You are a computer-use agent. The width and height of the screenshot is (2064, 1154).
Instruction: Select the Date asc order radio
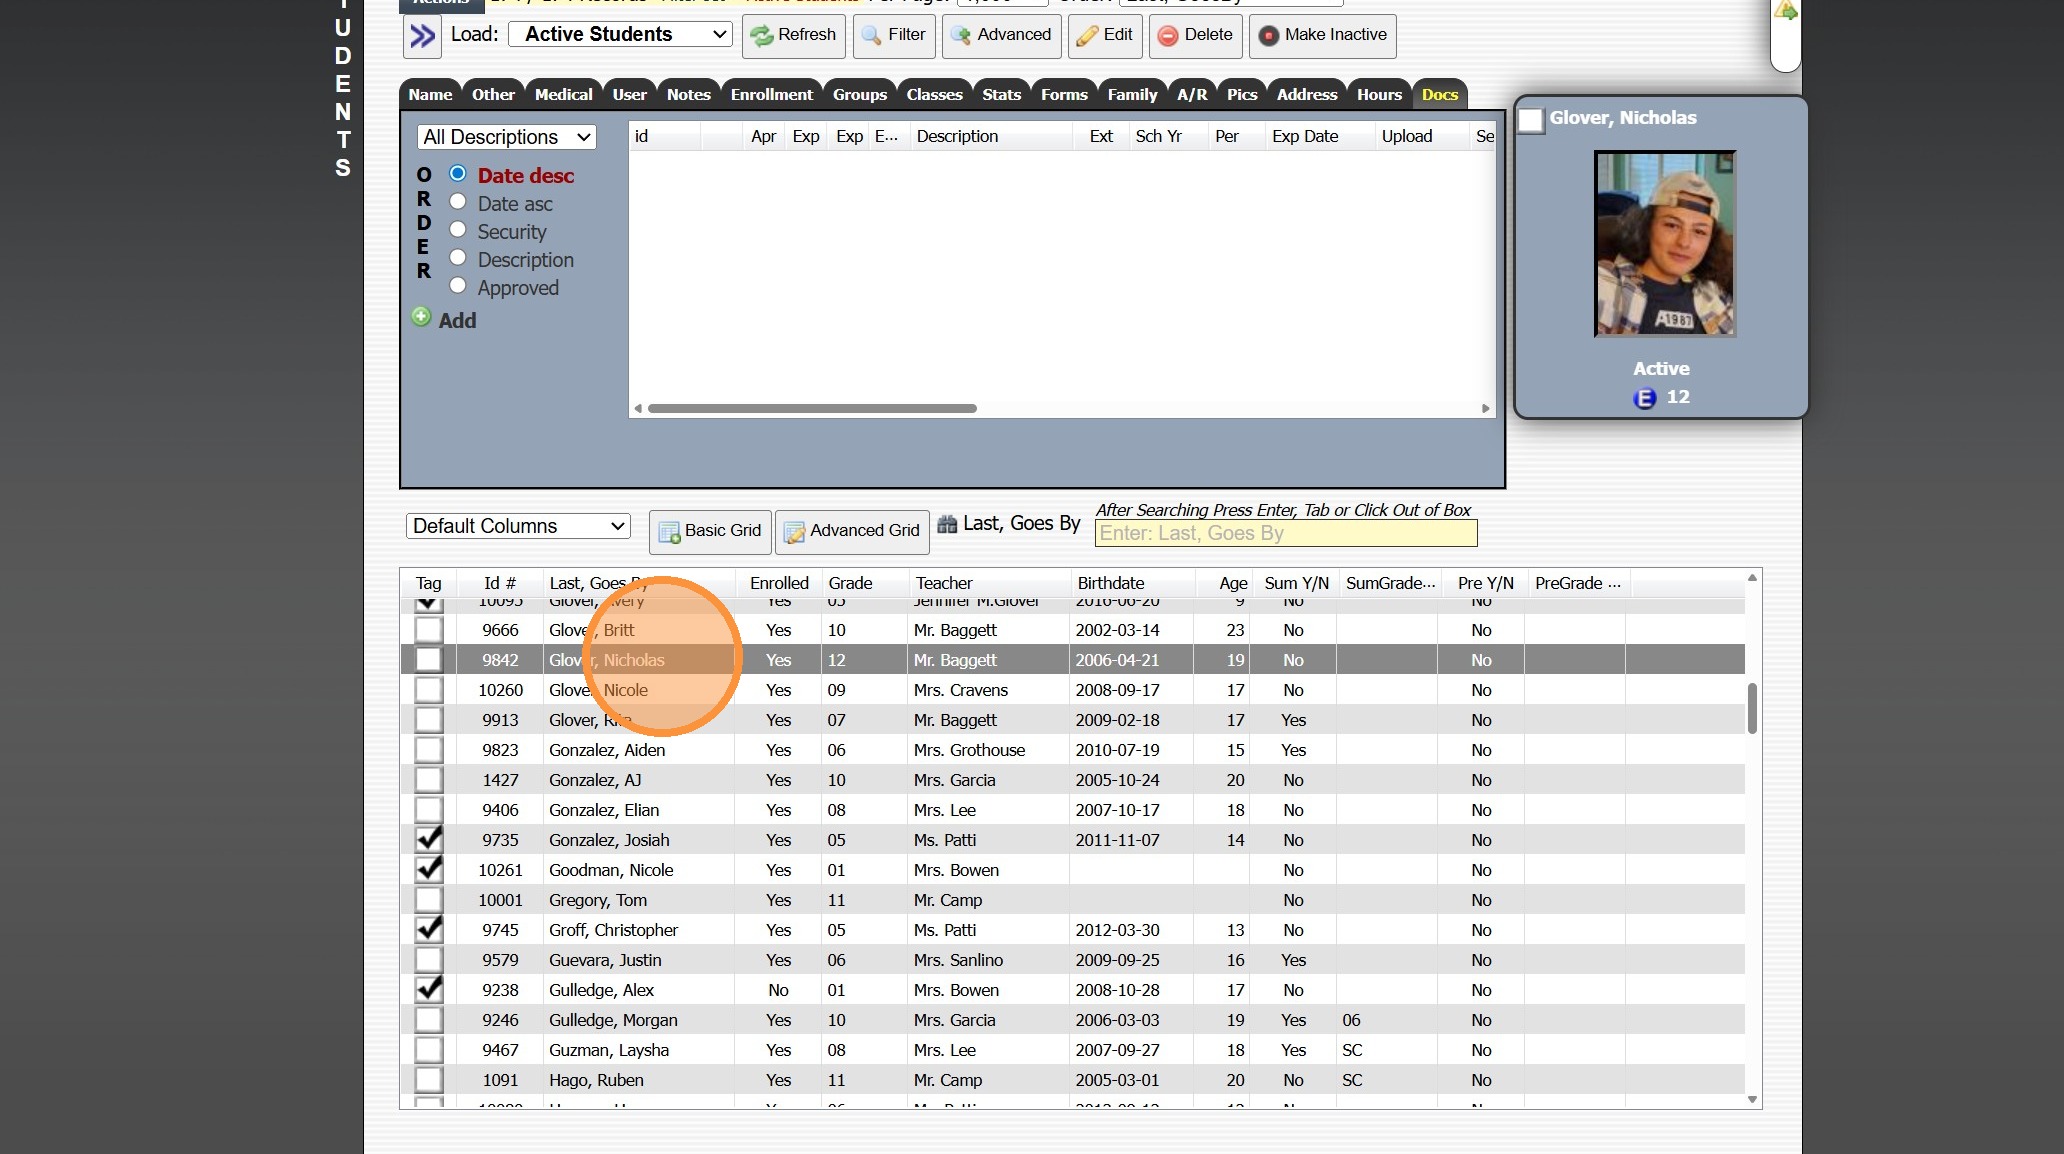458,202
